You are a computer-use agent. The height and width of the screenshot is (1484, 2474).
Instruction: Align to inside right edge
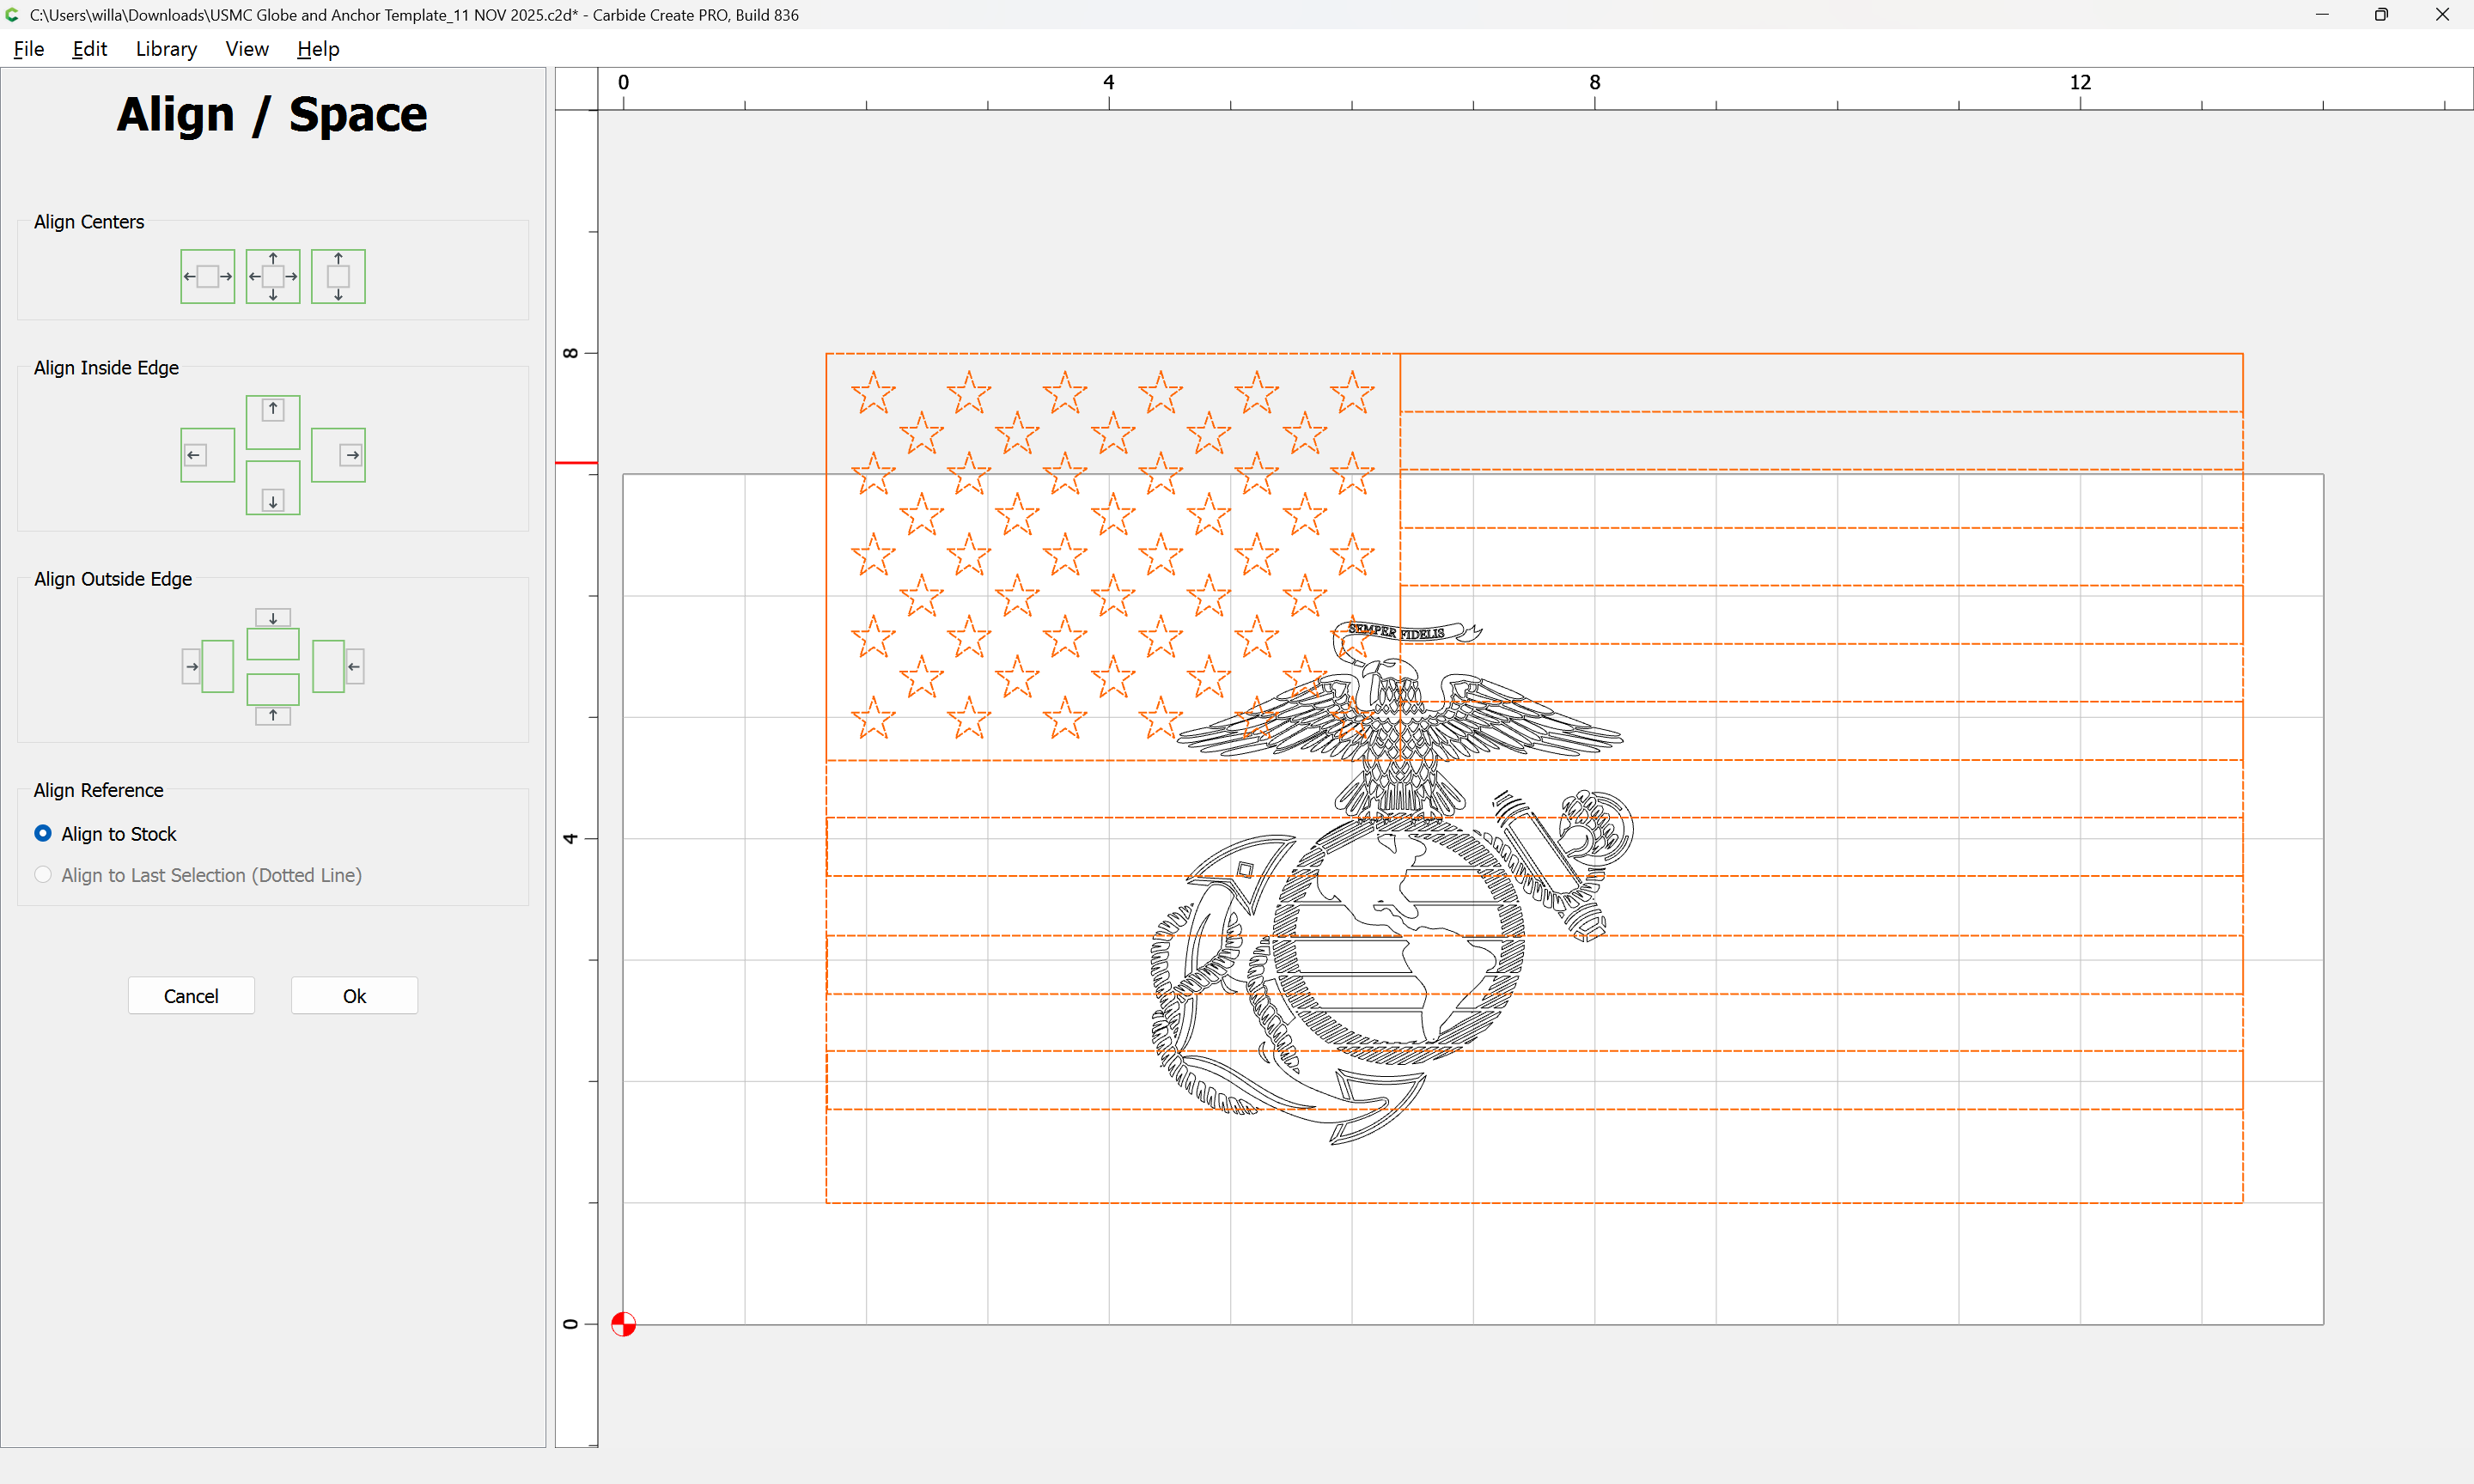coord(338,455)
